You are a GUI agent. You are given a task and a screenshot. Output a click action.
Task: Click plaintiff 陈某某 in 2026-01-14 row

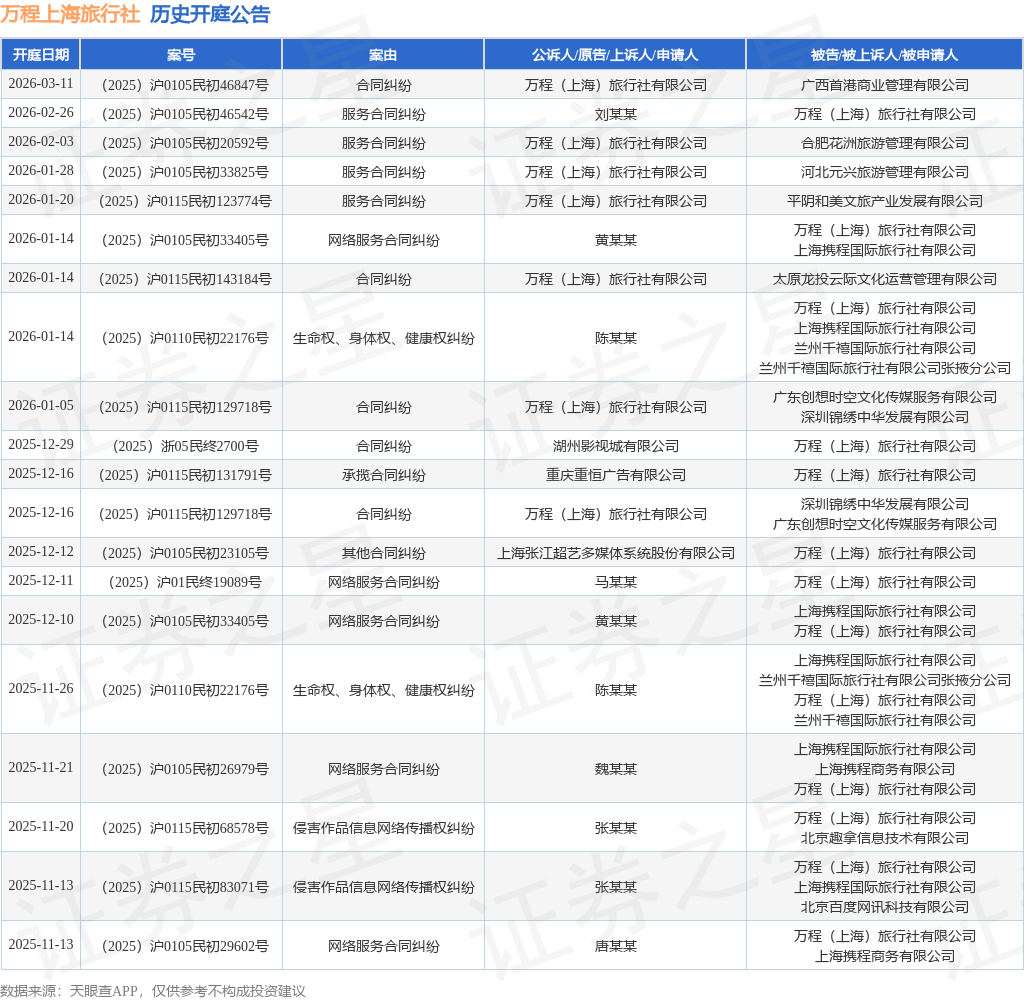pos(615,338)
